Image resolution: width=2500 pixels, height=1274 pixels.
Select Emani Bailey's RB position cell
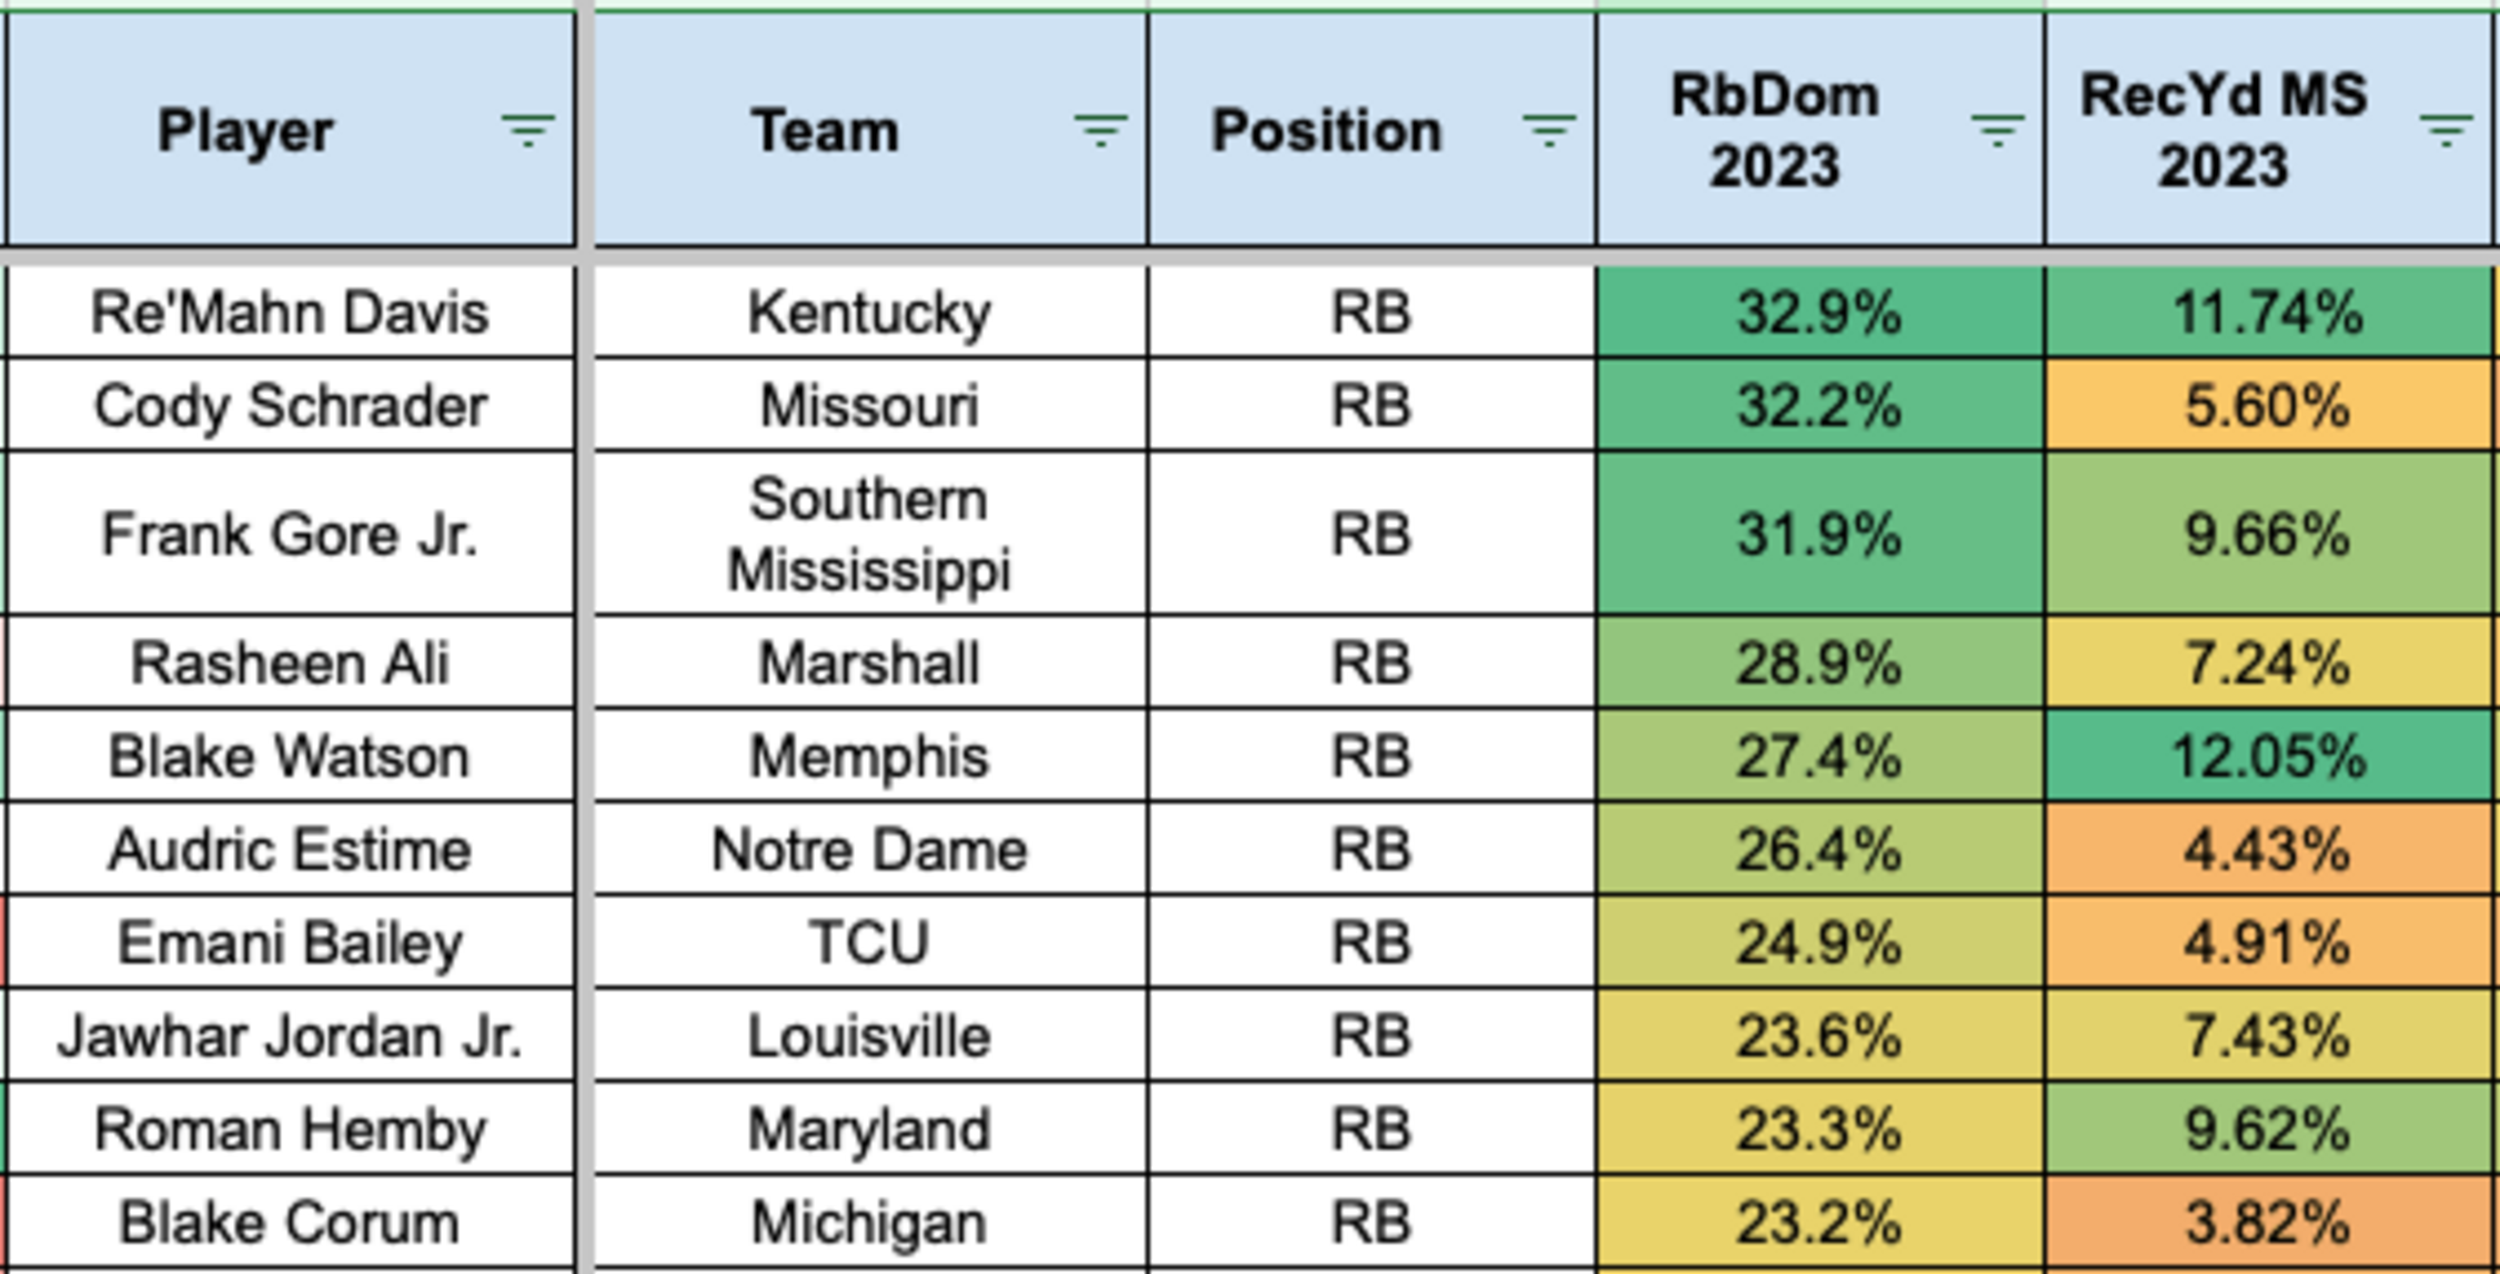[1370, 942]
